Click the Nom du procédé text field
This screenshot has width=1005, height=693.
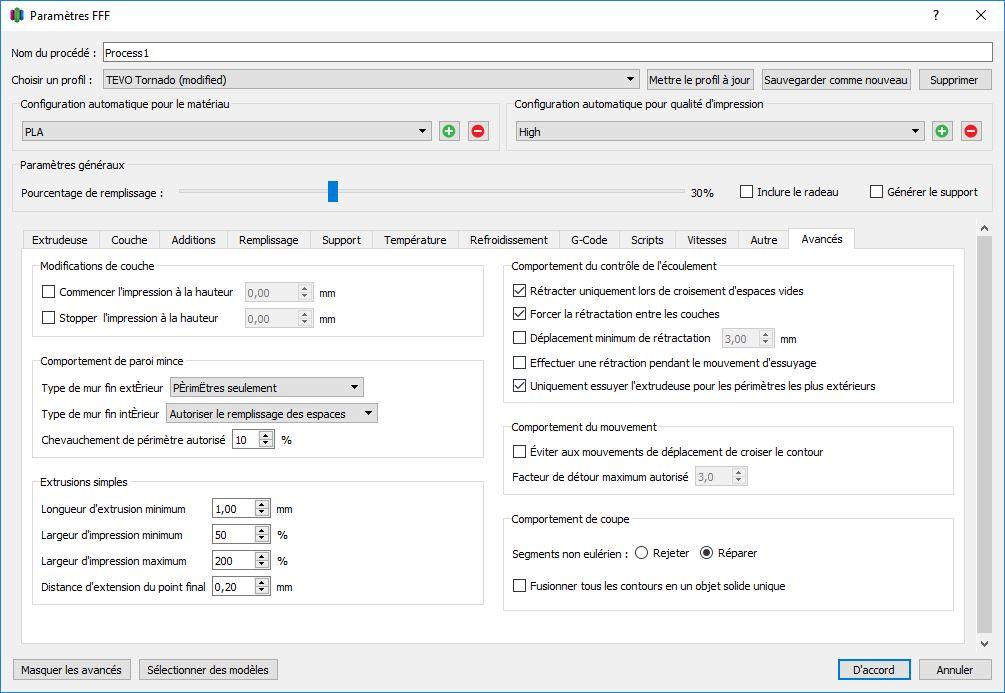click(547, 53)
